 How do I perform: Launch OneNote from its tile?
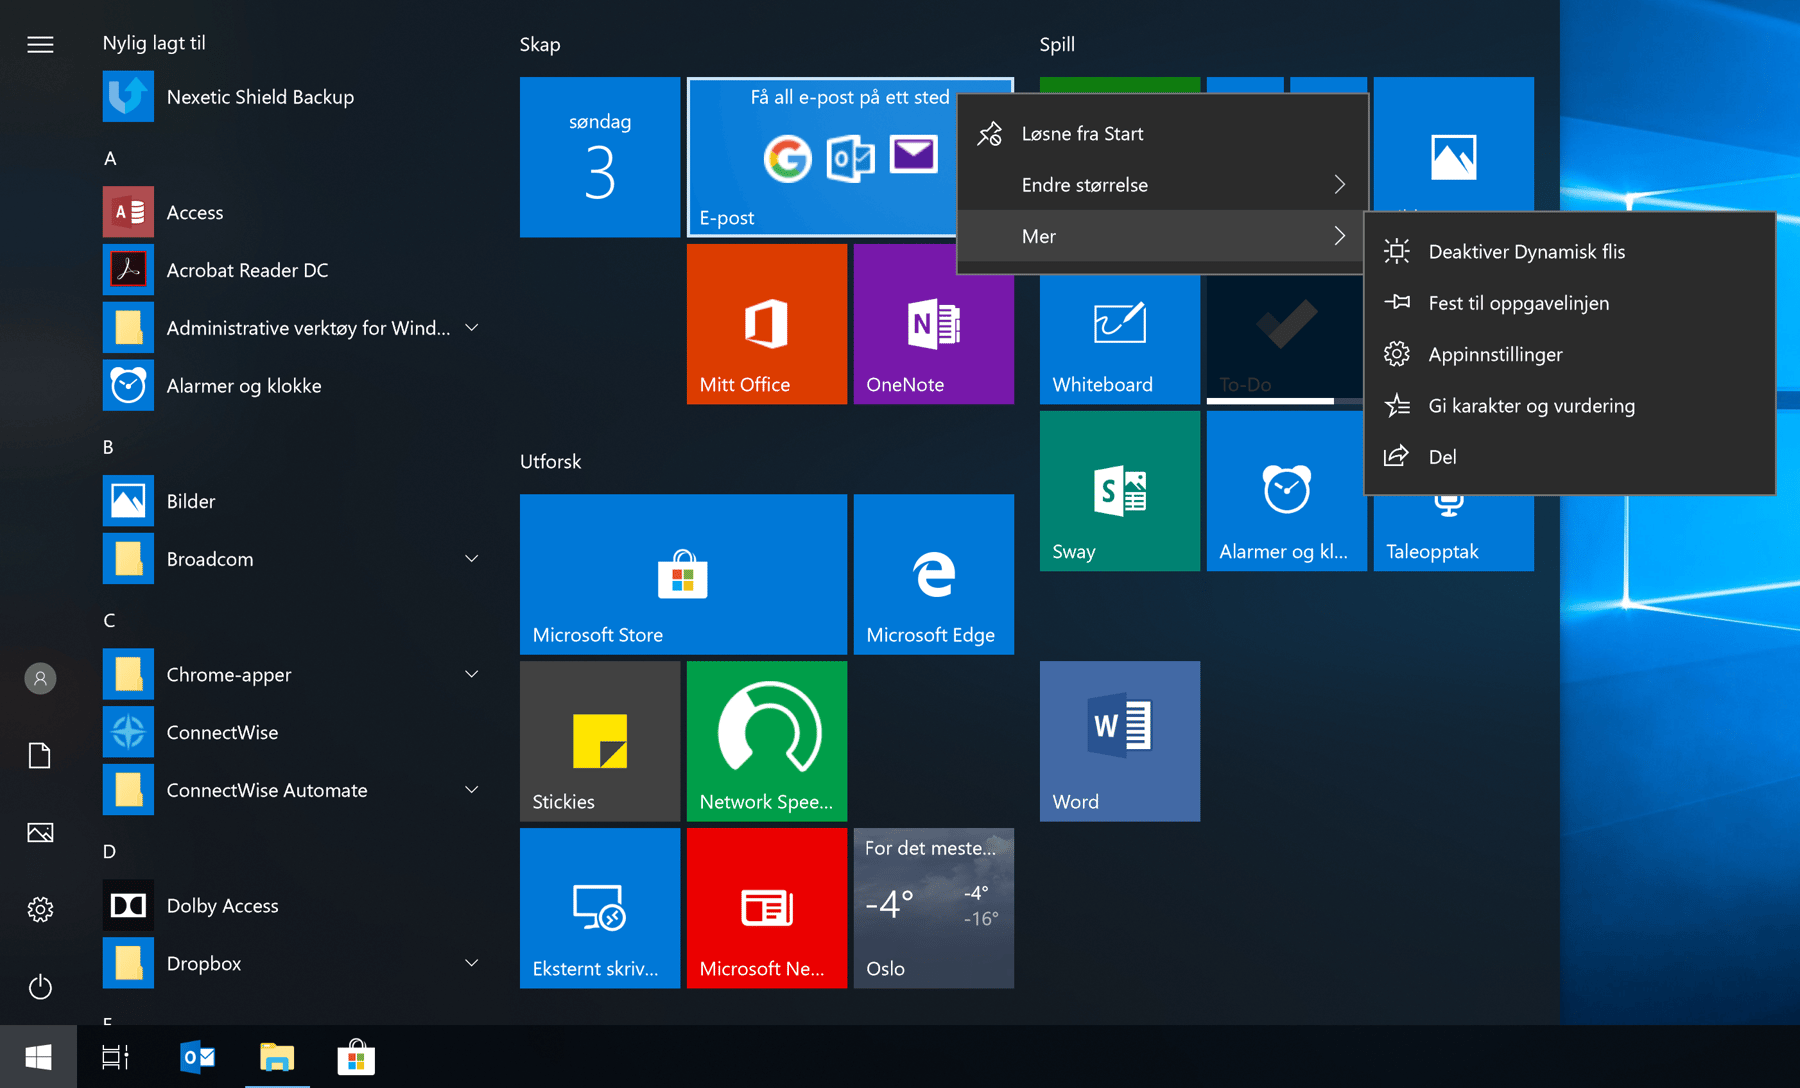pyautogui.click(x=932, y=323)
